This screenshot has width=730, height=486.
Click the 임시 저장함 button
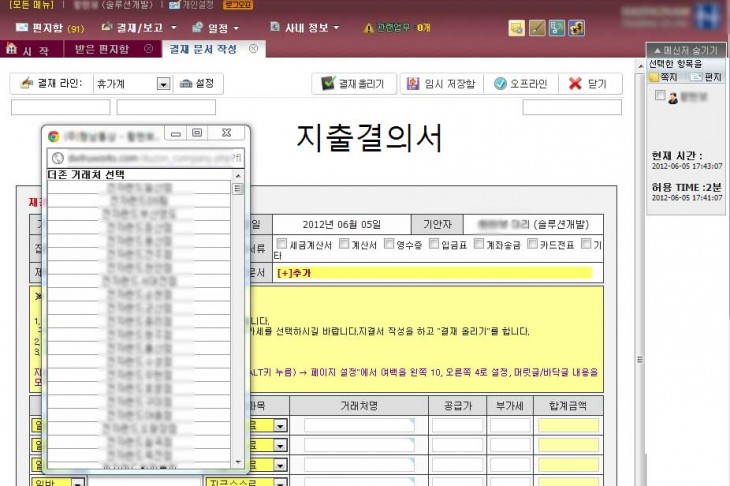click(439, 84)
